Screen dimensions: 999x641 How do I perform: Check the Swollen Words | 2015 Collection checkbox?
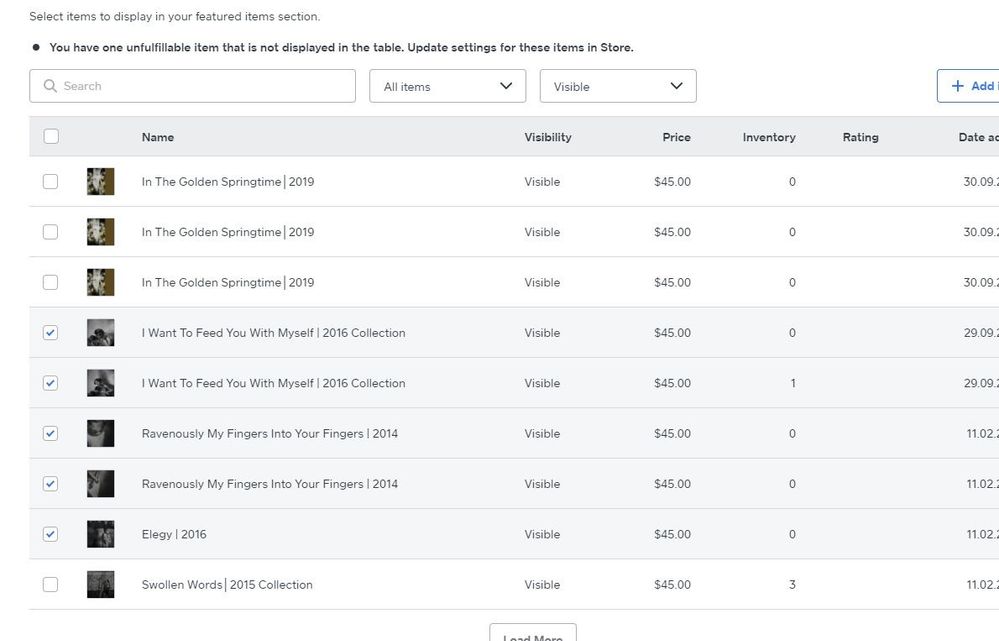(51, 584)
